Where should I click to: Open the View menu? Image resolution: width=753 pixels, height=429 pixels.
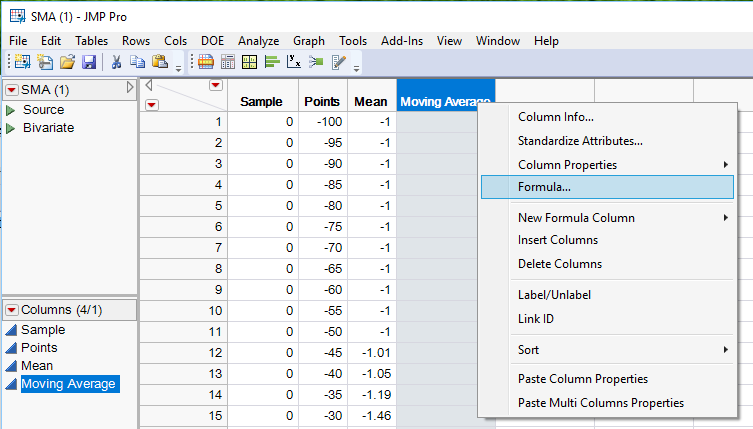(x=449, y=41)
